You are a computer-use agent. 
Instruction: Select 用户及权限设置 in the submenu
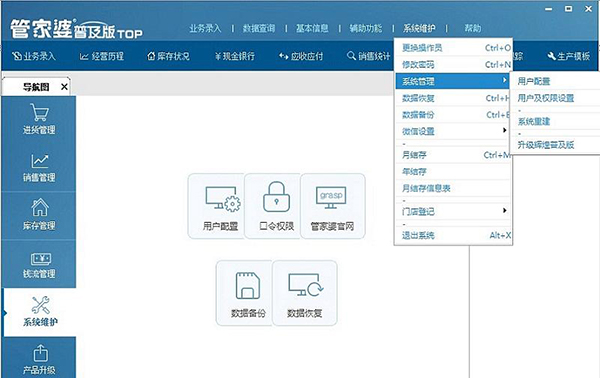tap(555, 98)
